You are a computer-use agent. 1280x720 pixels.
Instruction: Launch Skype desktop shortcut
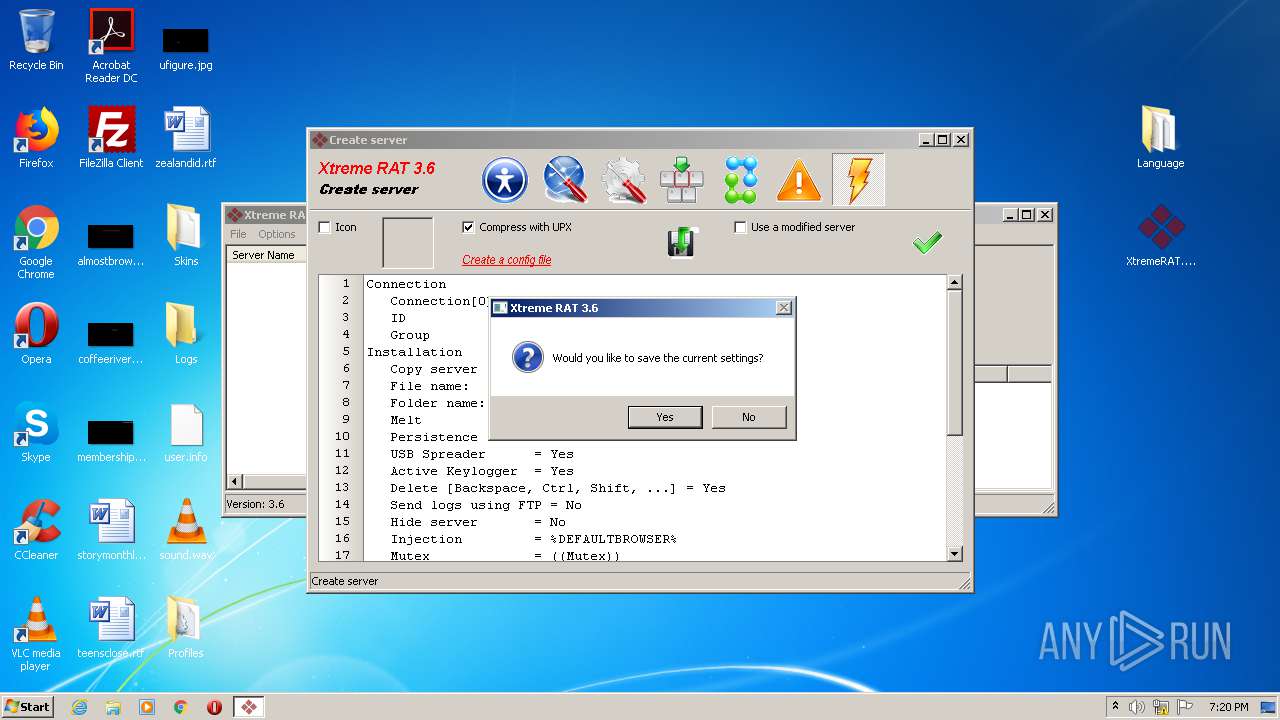(x=36, y=432)
